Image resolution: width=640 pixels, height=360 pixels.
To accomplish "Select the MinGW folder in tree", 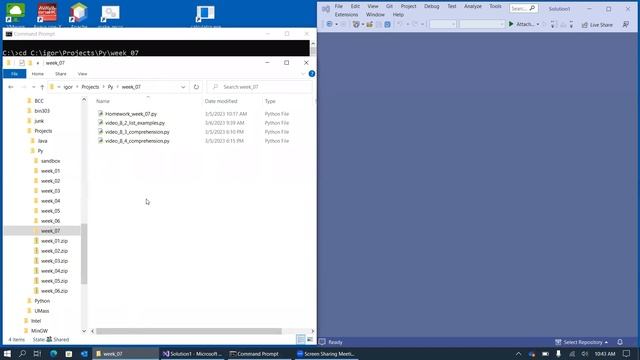I will (x=39, y=331).
